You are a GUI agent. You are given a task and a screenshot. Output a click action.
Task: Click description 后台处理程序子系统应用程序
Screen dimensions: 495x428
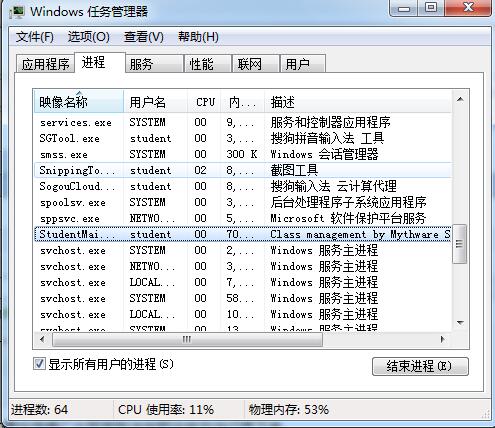click(348, 202)
